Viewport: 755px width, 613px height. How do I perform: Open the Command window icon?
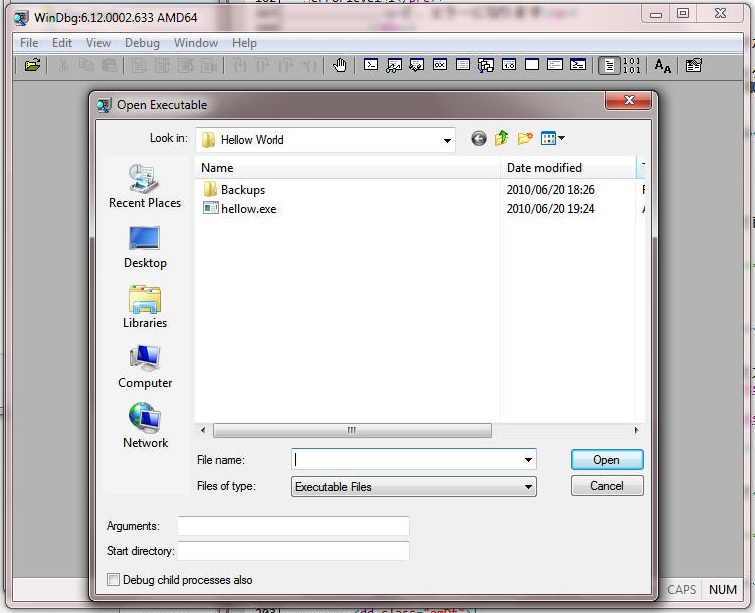[x=370, y=65]
